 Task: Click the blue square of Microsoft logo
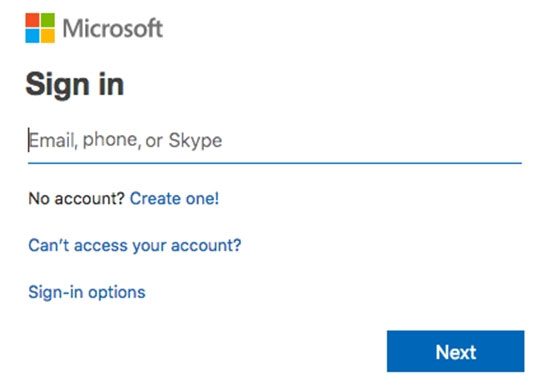point(32,36)
